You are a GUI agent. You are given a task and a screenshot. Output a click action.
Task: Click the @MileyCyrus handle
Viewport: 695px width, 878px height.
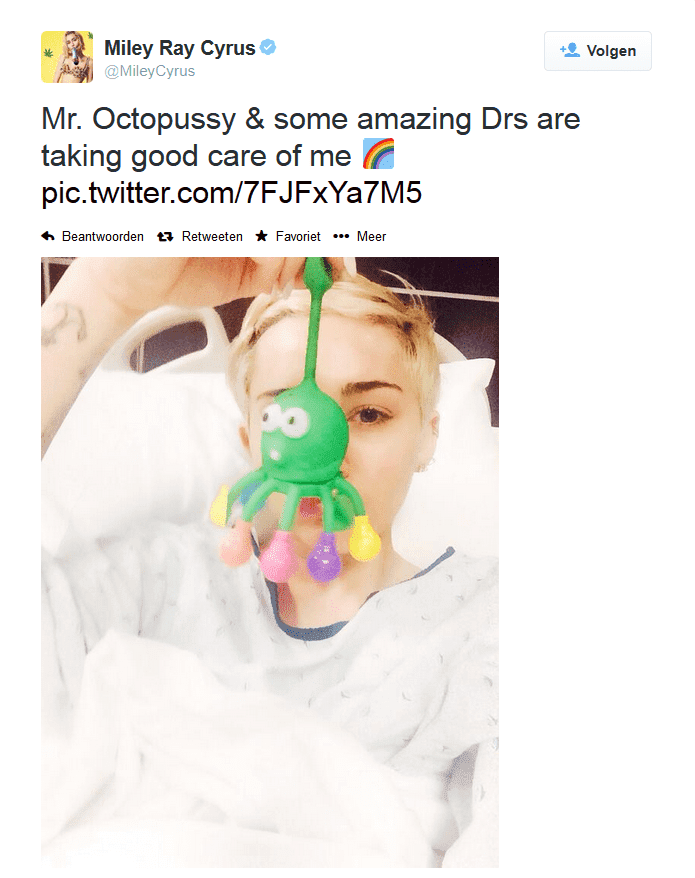[x=149, y=71]
